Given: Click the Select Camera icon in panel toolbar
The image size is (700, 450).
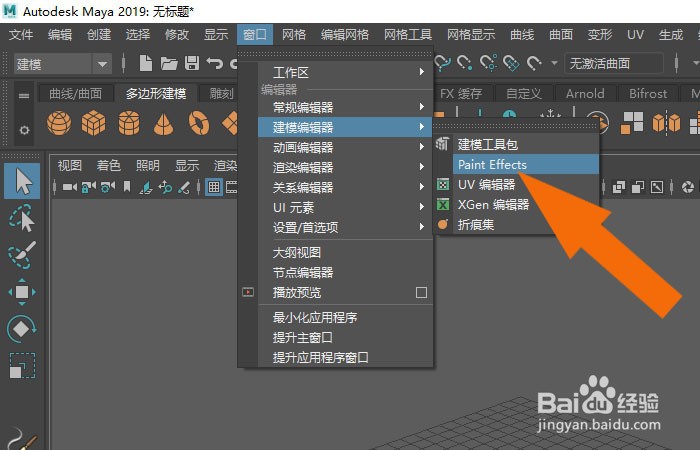Looking at the screenshot, I should tap(70, 187).
